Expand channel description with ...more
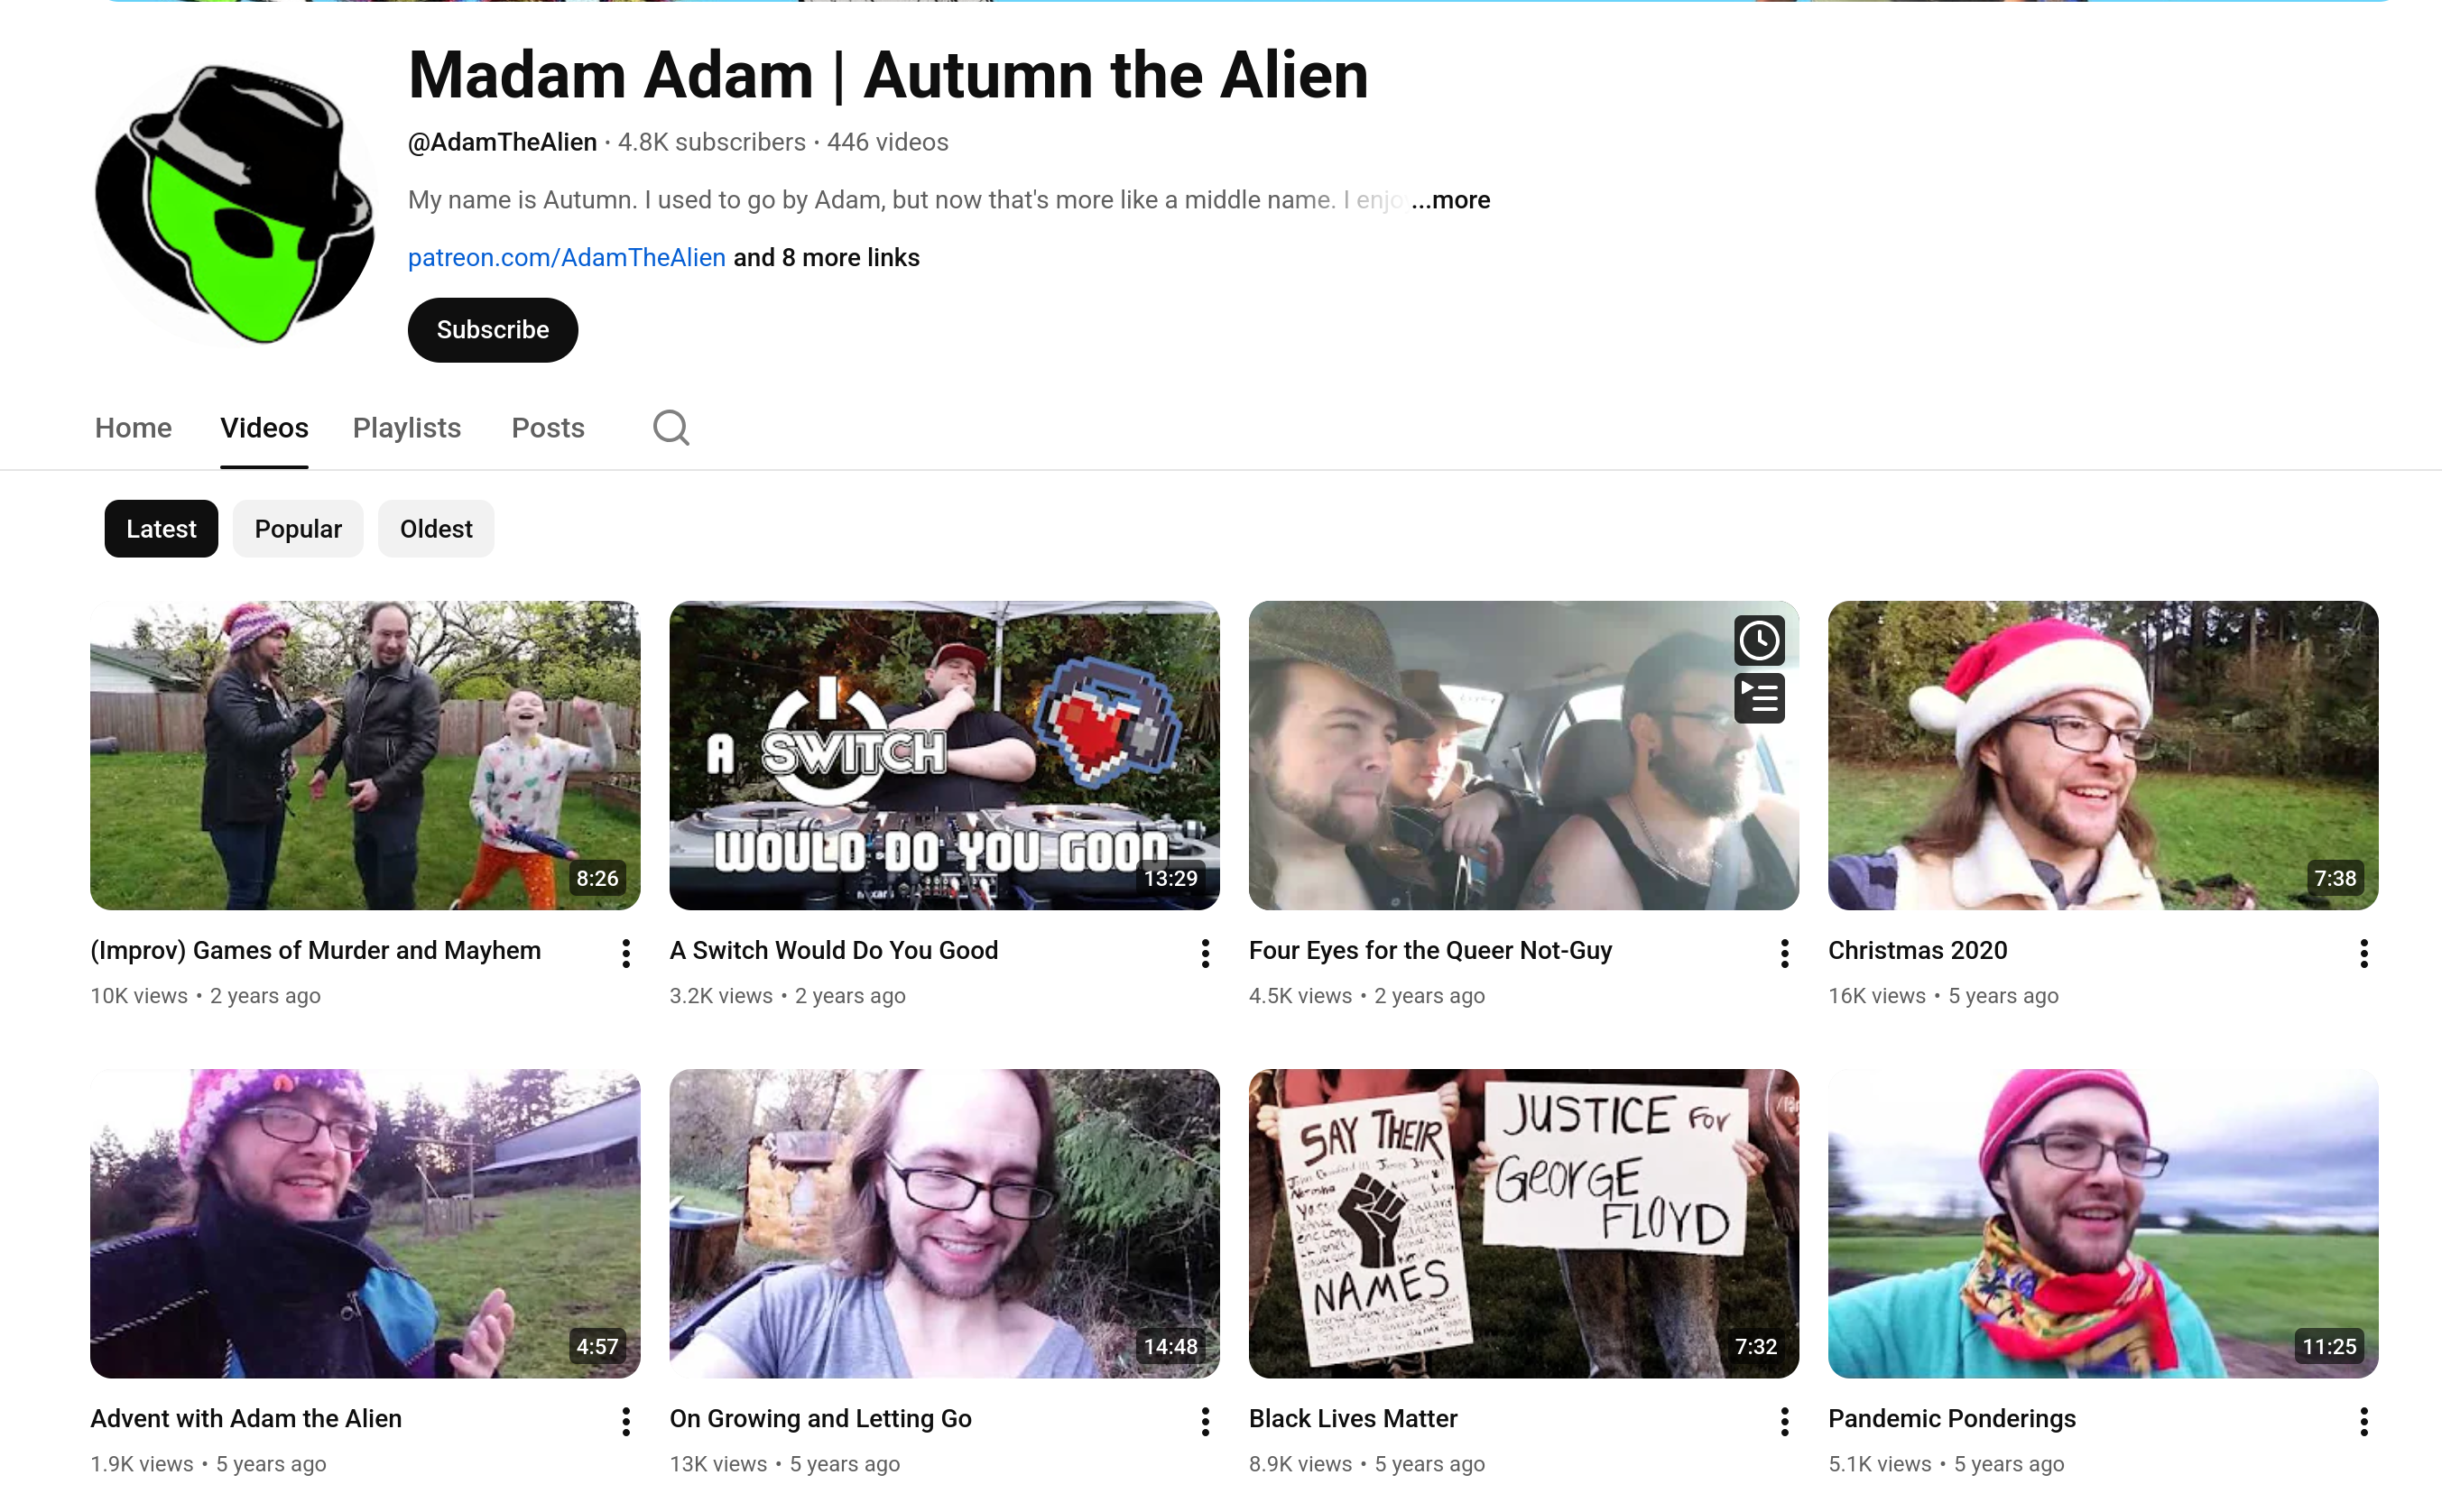 (1450, 200)
